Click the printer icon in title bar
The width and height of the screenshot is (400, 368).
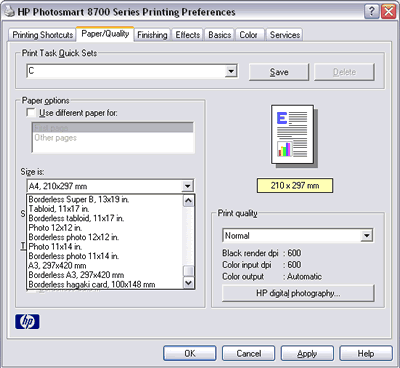click(x=9, y=12)
